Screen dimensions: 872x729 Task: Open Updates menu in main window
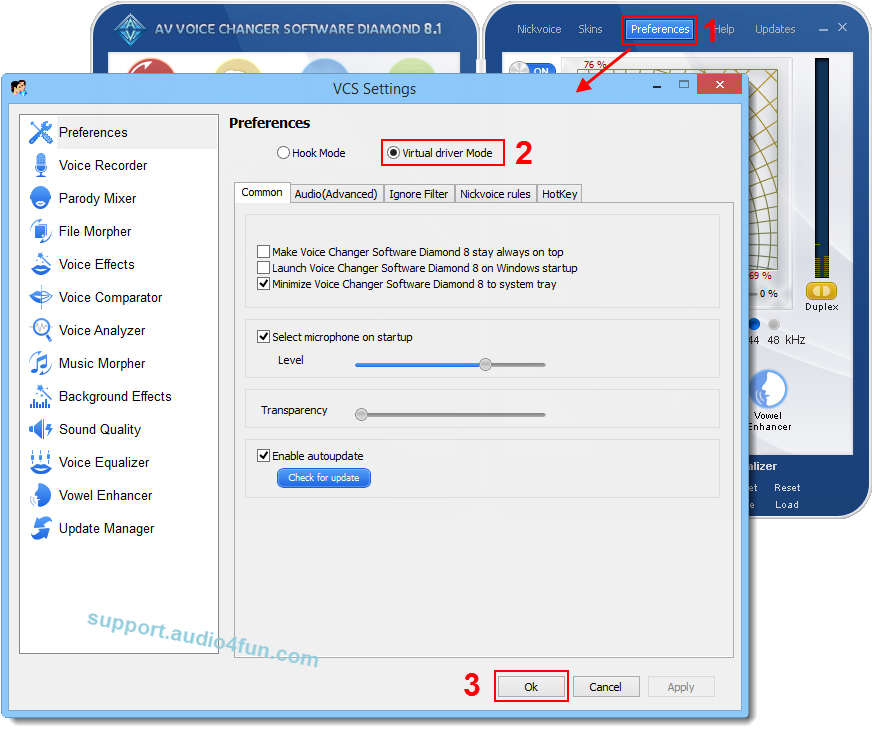tap(775, 29)
